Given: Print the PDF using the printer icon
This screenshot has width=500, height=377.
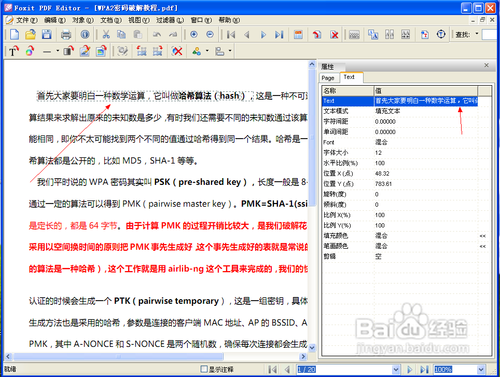Looking at the screenshot, I should coord(66,34).
